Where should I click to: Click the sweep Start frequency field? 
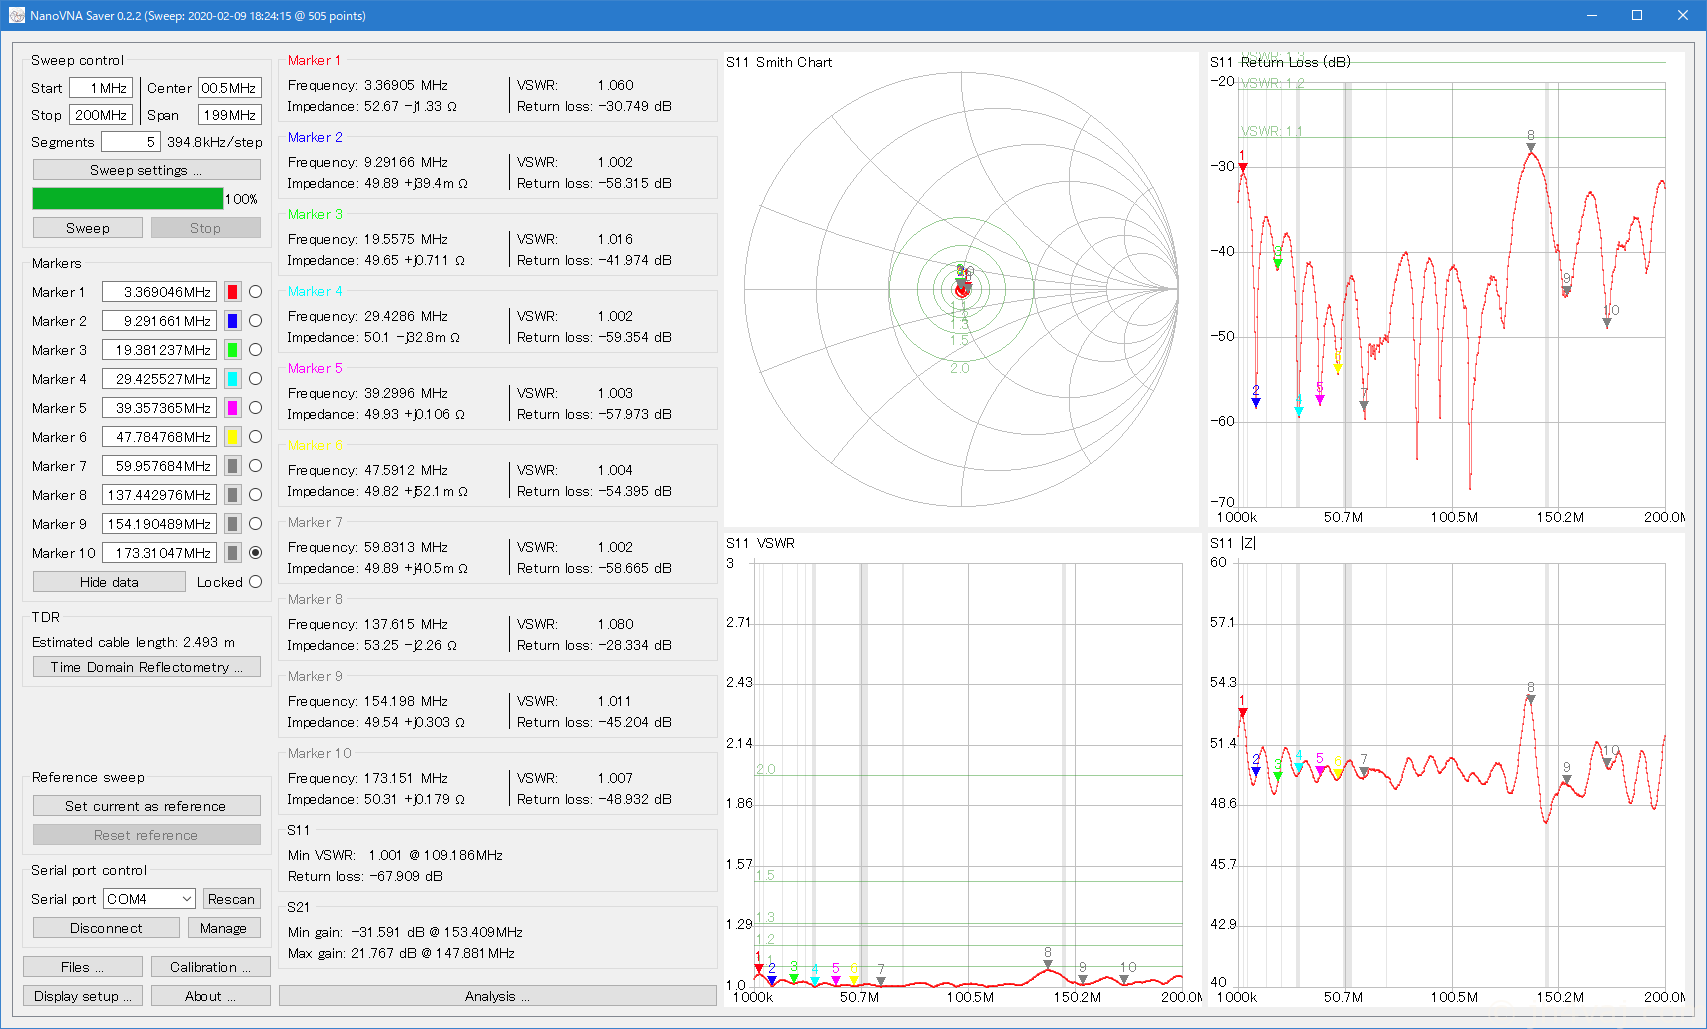[x=101, y=88]
